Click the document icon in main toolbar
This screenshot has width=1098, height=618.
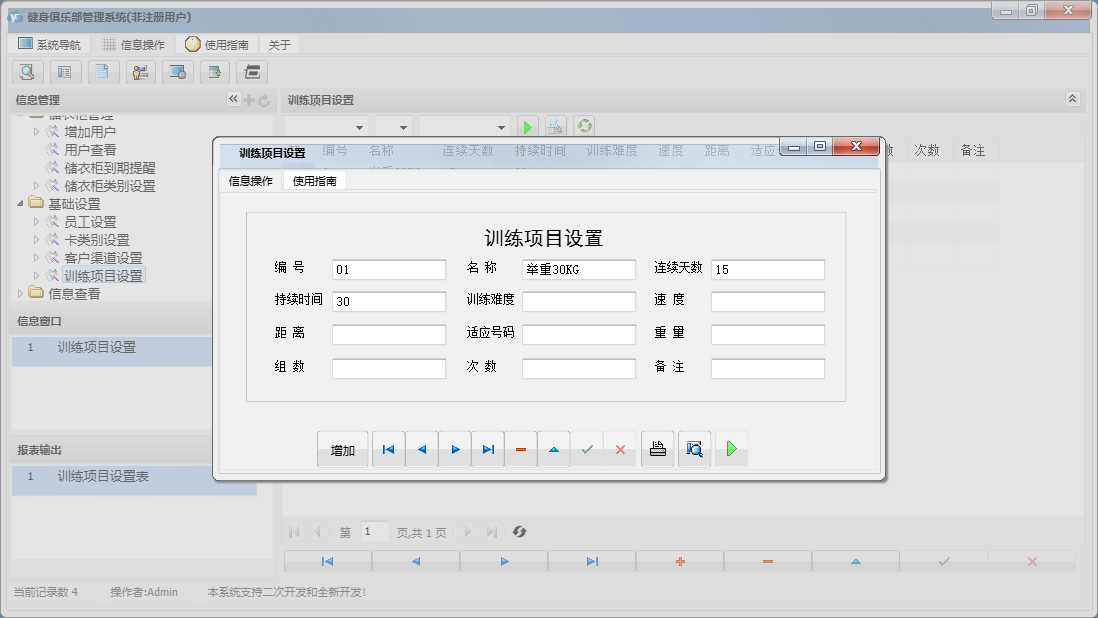pos(103,72)
